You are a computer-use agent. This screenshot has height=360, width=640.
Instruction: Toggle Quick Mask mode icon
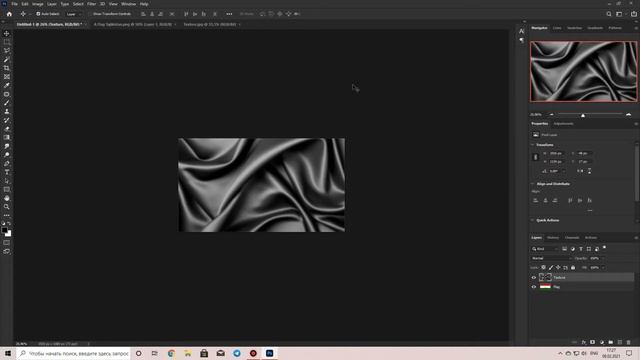(7, 243)
